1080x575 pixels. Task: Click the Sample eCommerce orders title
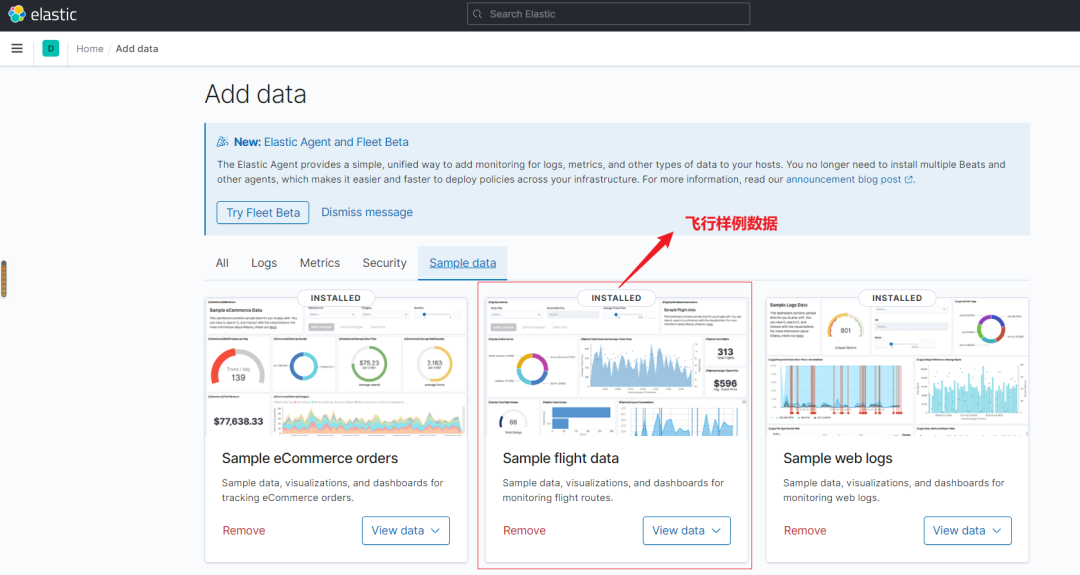click(x=310, y=459)
